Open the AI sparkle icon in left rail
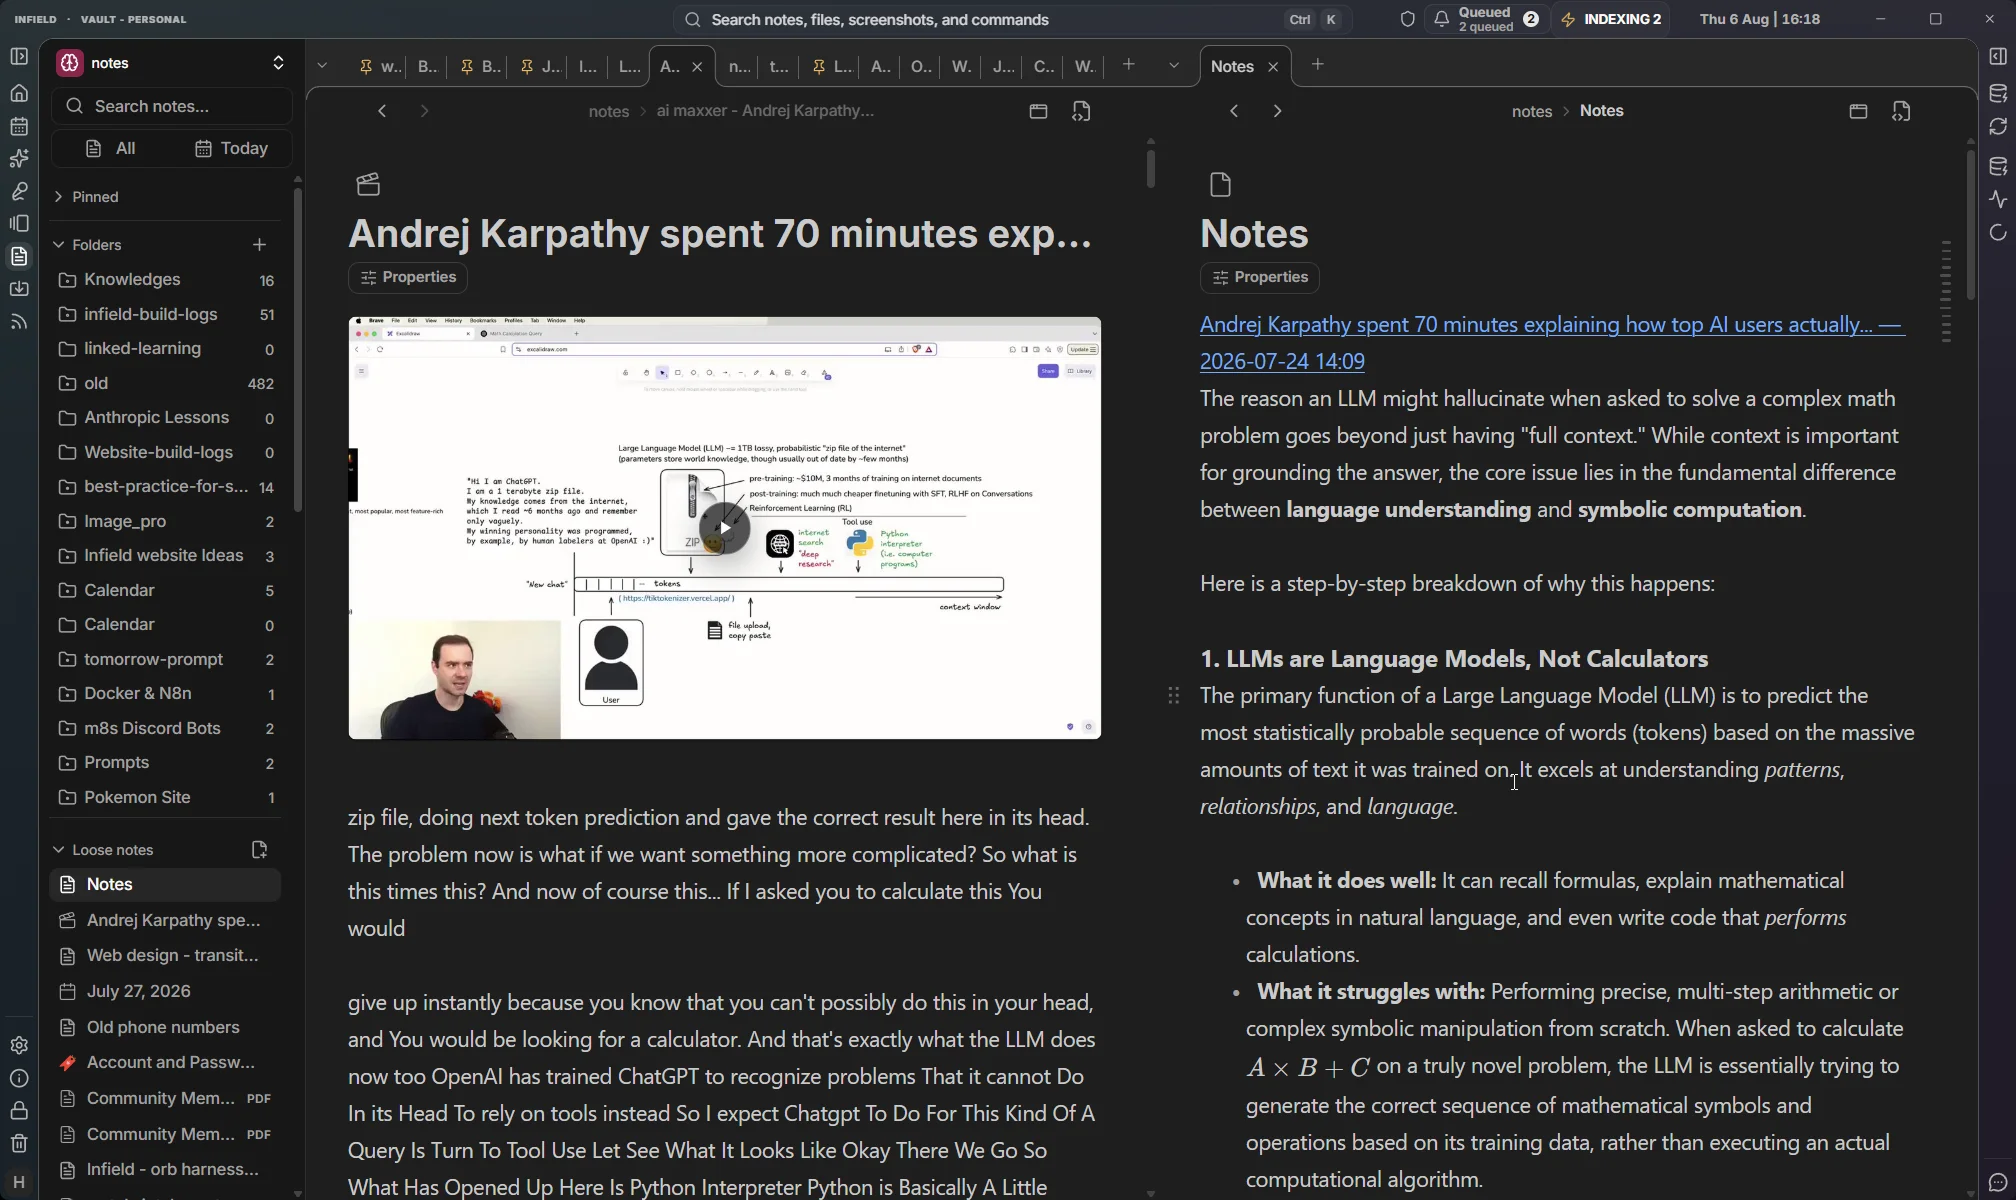Viewport: 2016px width, 1200px height. pyautogui.click(x=19, y=159)
